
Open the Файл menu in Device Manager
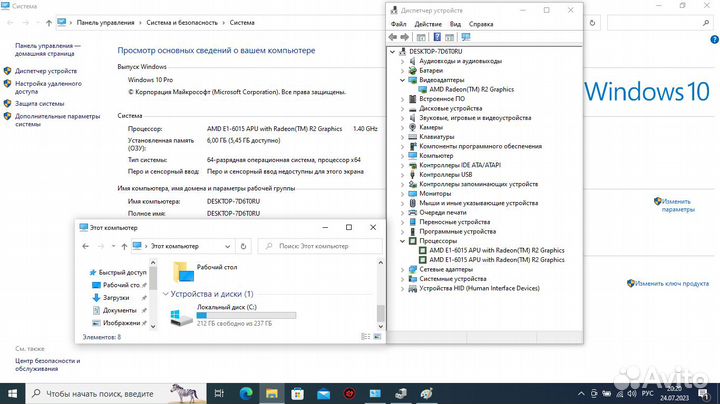tap(399, 24)
